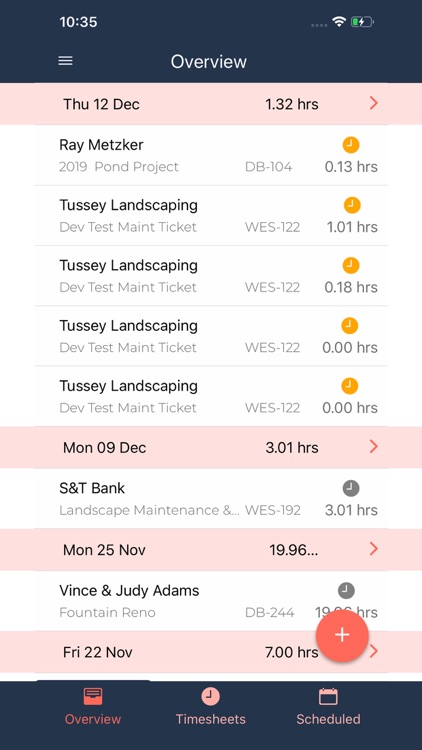The image size is (422, 750).
Task: Tap the battery charging indicator
Action: [362, 22]
